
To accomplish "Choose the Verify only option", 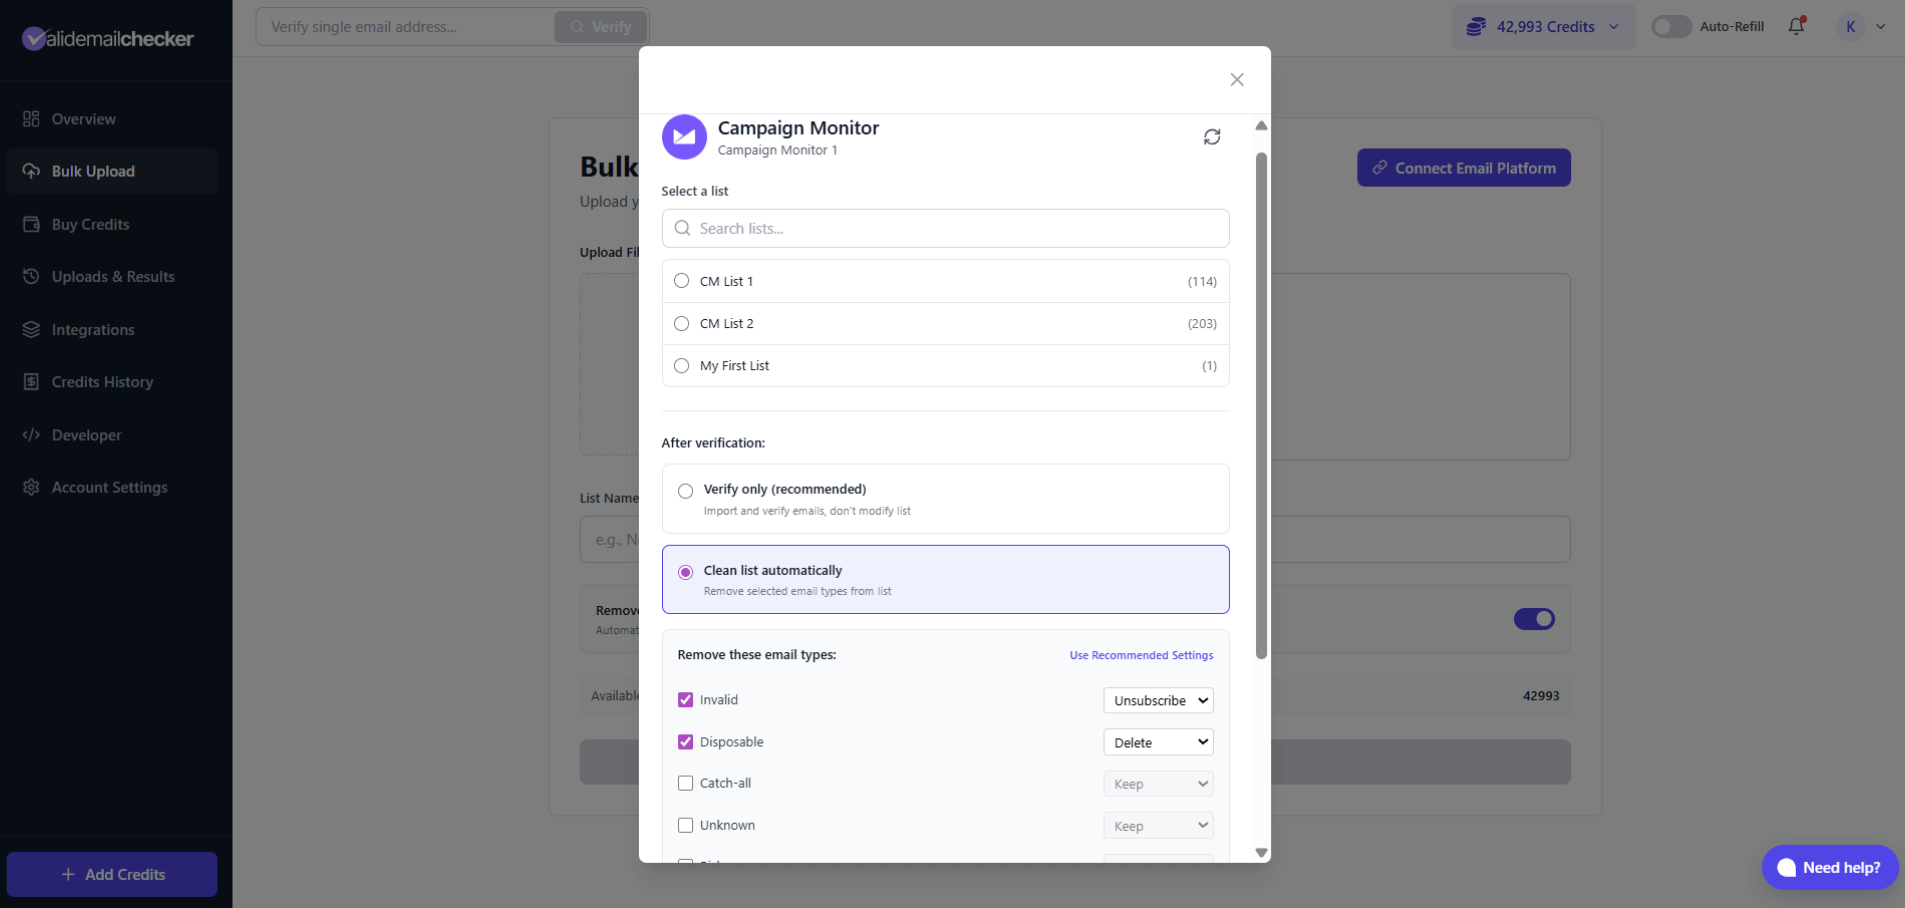I will (685, 490).
